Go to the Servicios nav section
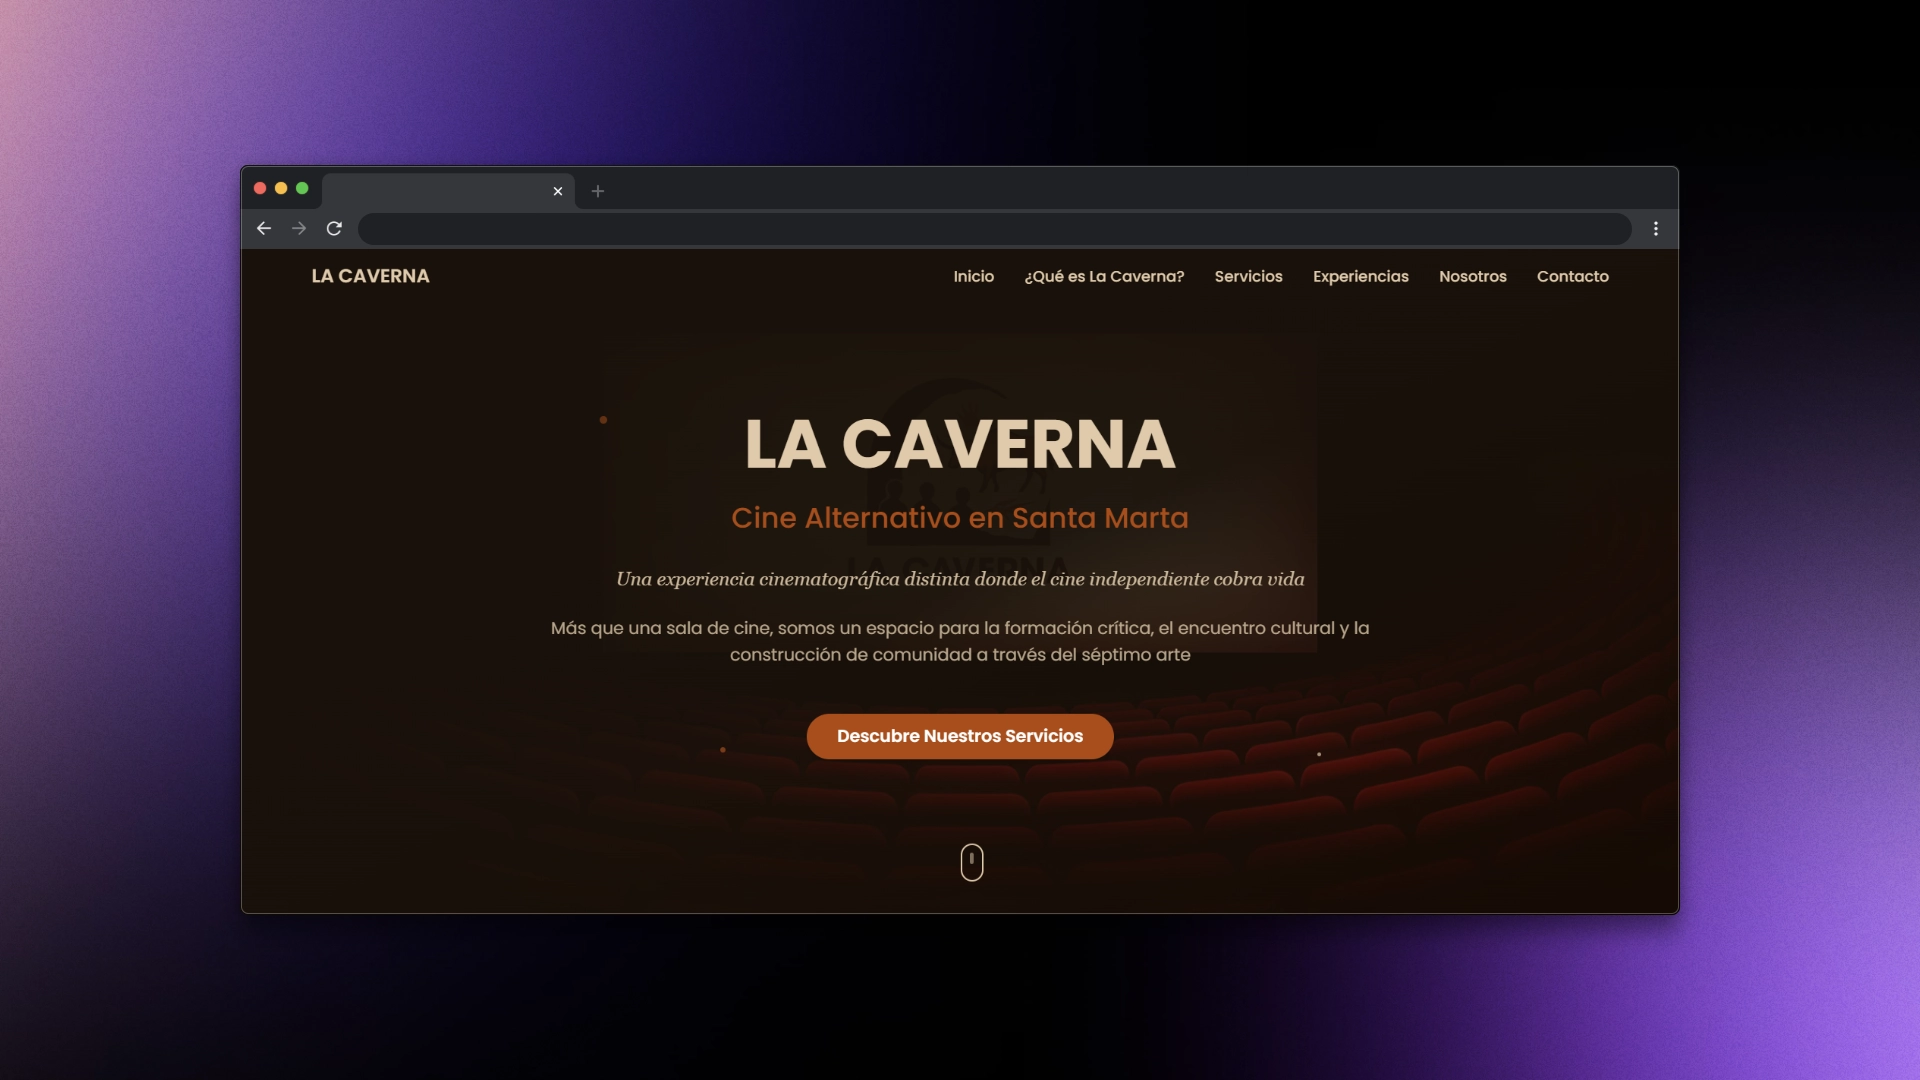 pyautogui.click(x=1248, y=276)
